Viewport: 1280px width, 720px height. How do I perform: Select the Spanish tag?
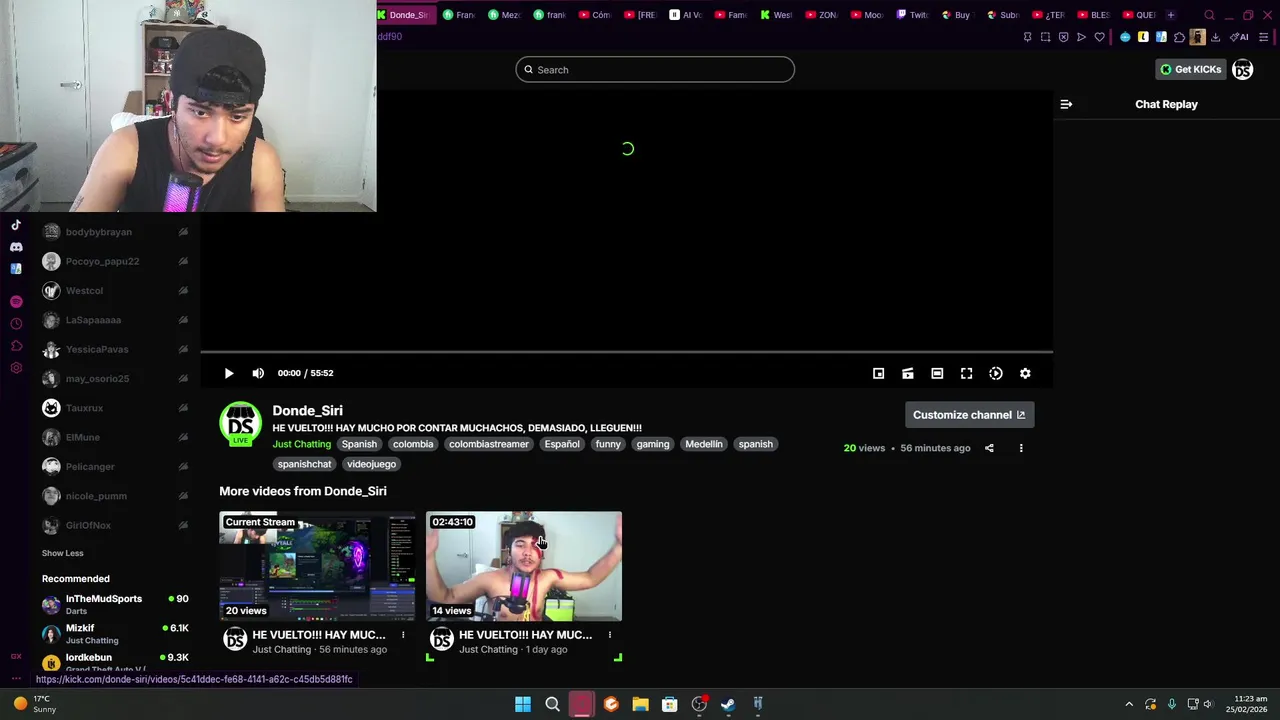[x=359, y=444]
